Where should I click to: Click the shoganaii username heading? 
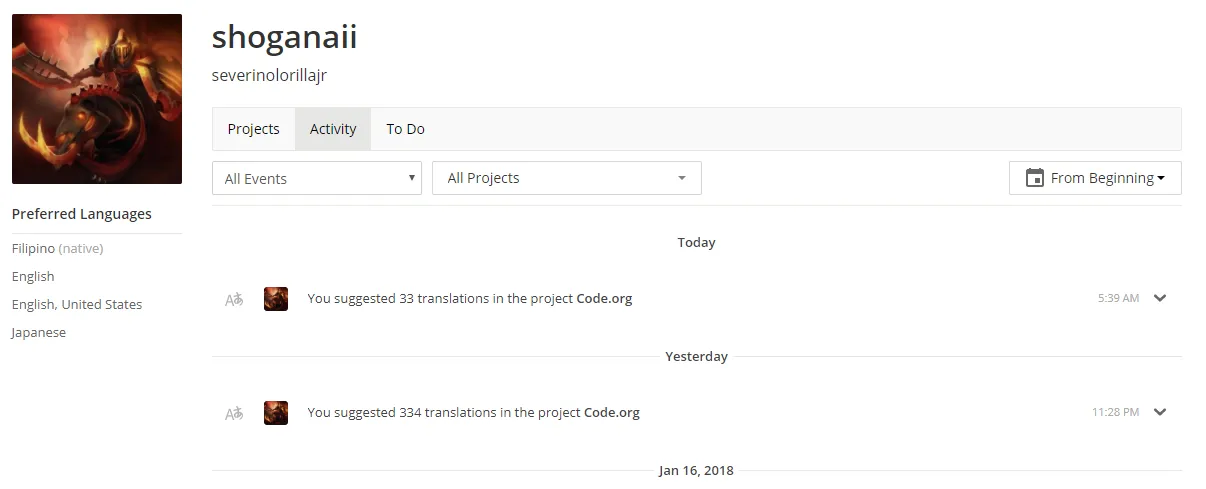point(284,37)
